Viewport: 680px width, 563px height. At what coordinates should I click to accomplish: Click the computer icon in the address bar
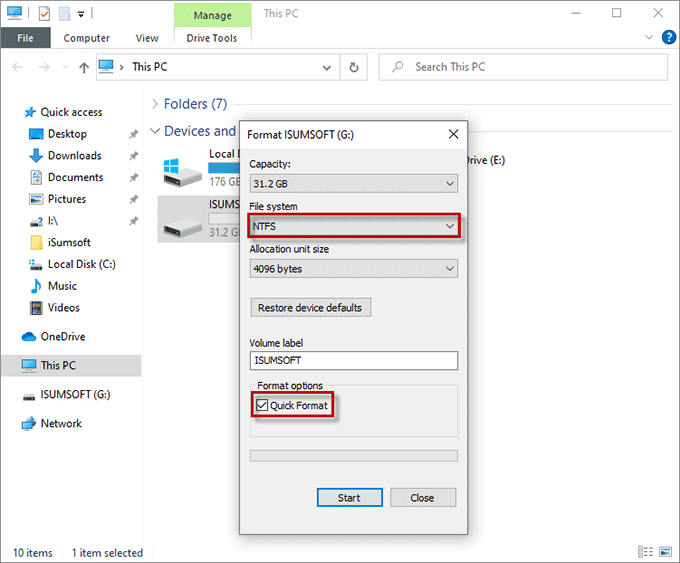pyautogui.click(x=106, y=66)
